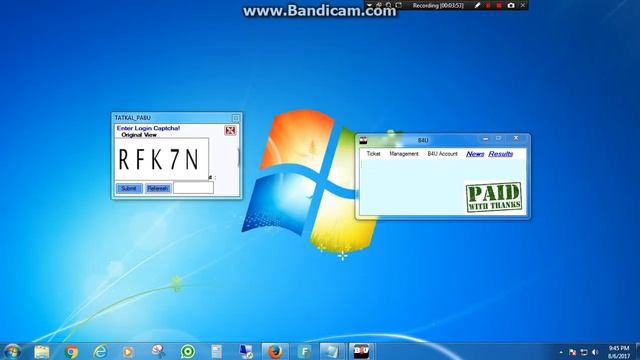
Task: Focus the captcha text input field
Action: coord(193,188)
